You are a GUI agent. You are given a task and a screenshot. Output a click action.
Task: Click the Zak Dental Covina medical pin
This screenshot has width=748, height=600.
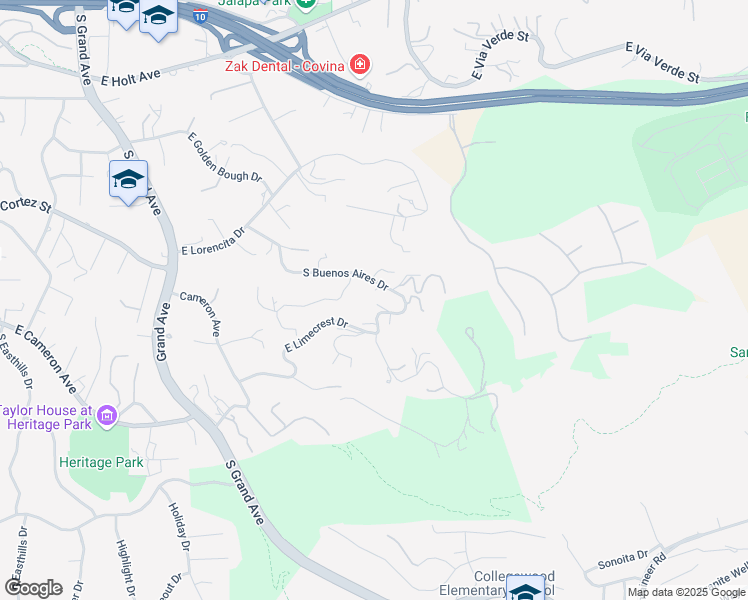point(360,65)
